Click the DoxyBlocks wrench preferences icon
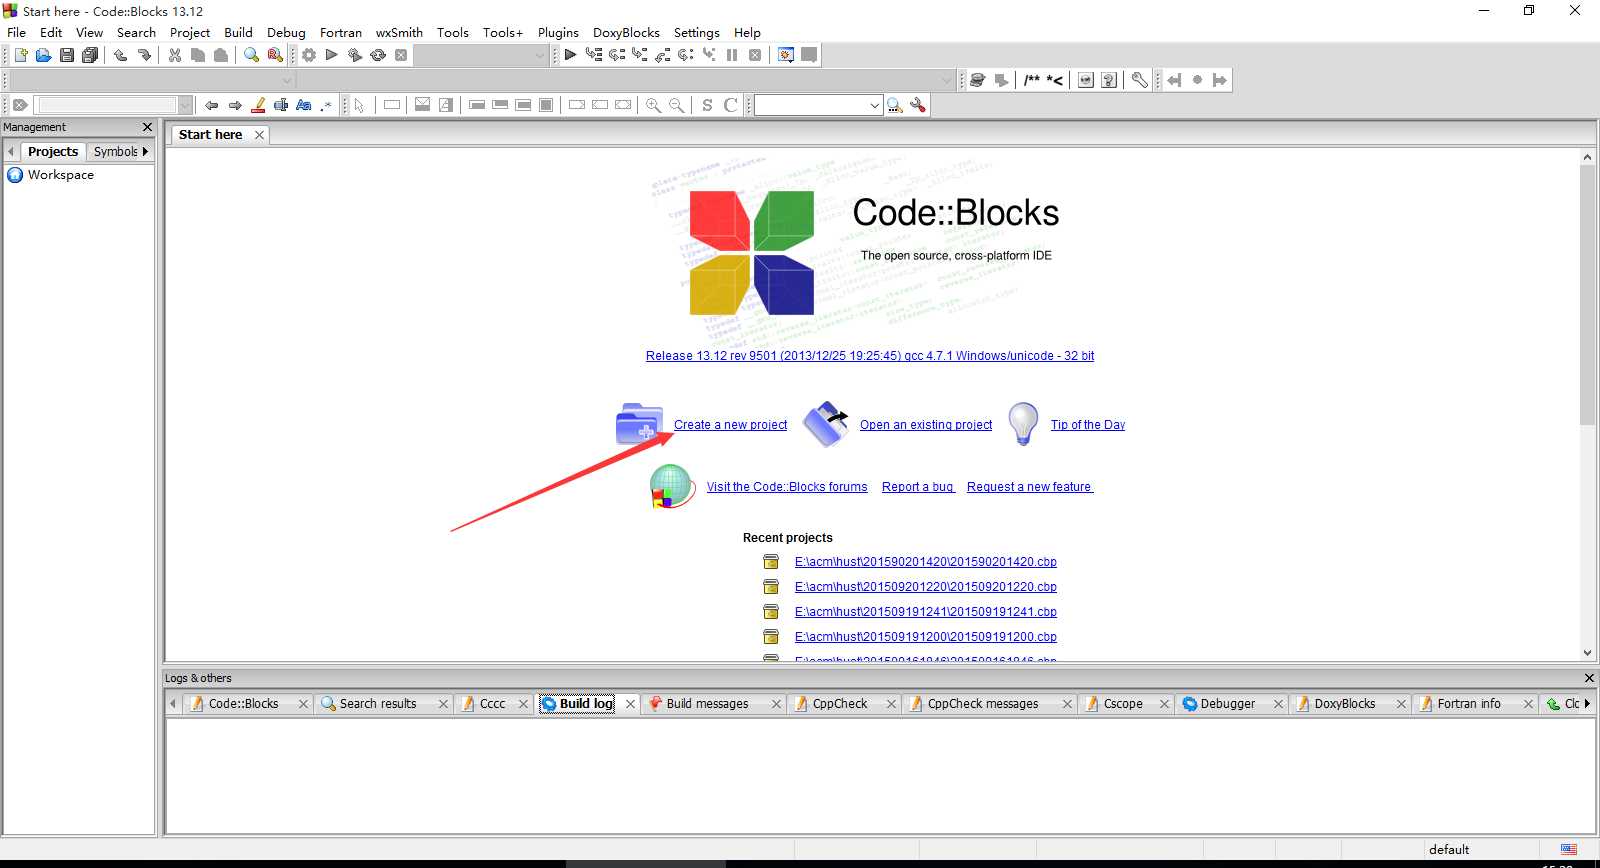1600x868 pixels. pos(1139,80)
